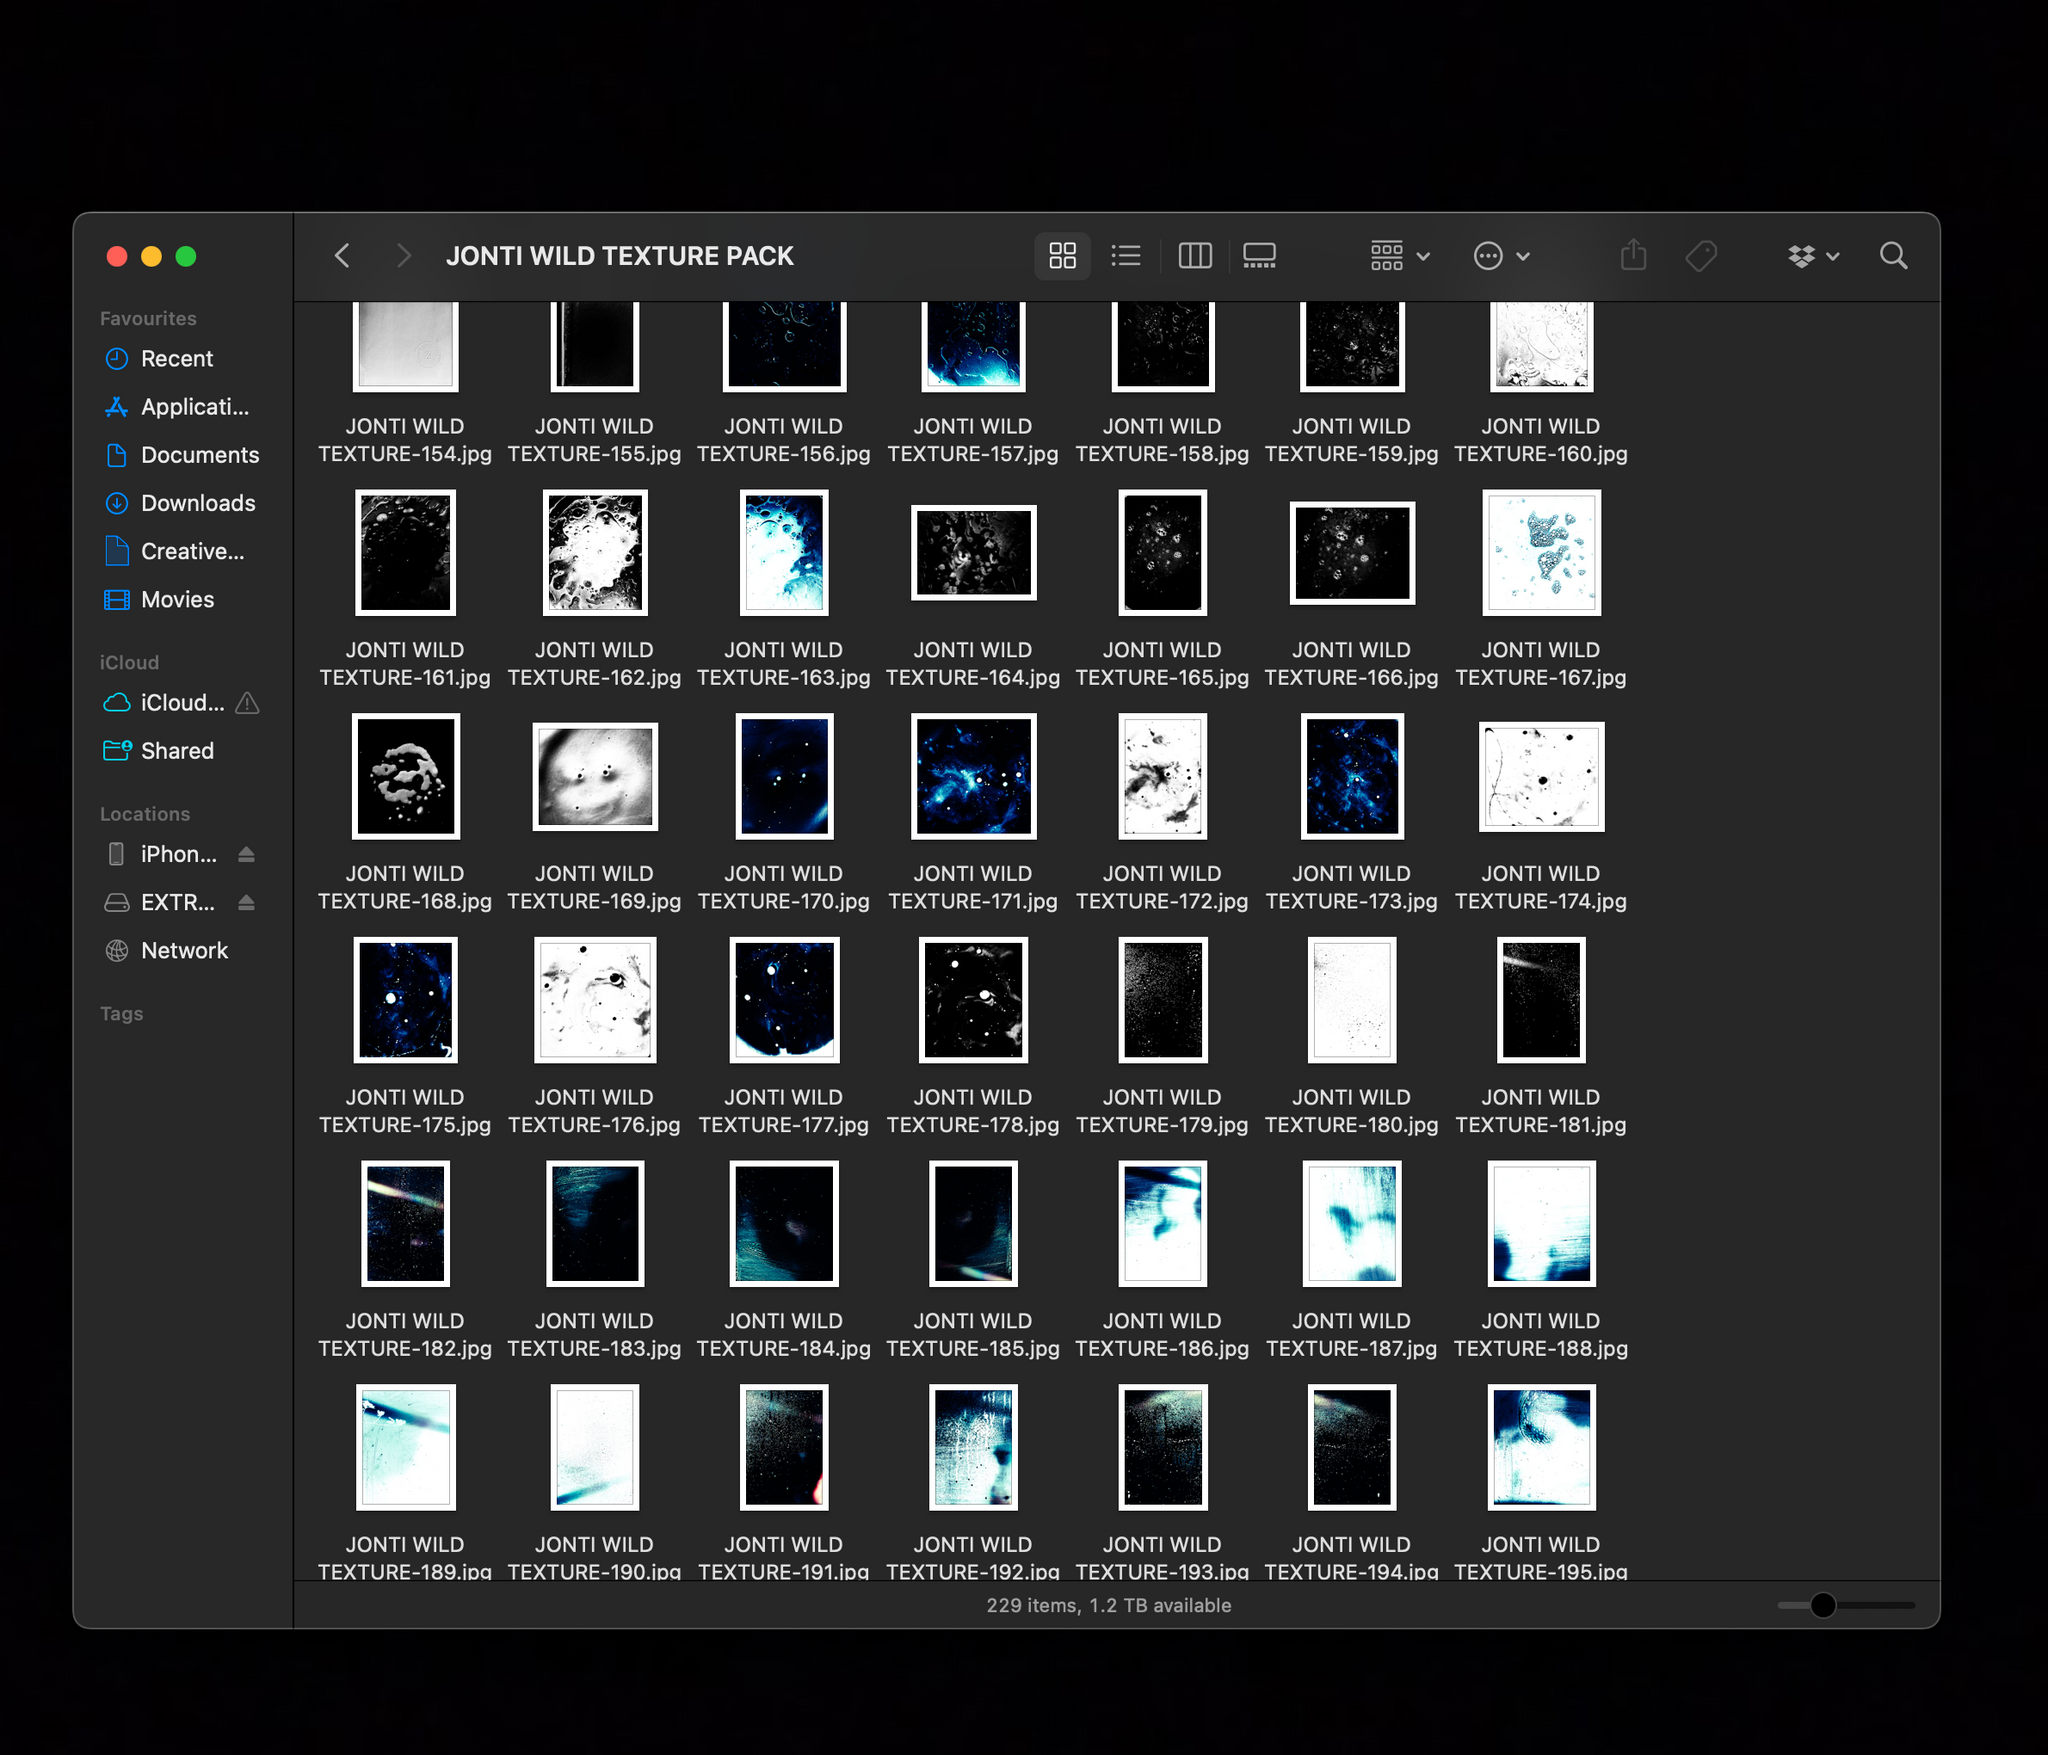Switch to column view
The image size is (2048, 1755).
pos(1194,256)
